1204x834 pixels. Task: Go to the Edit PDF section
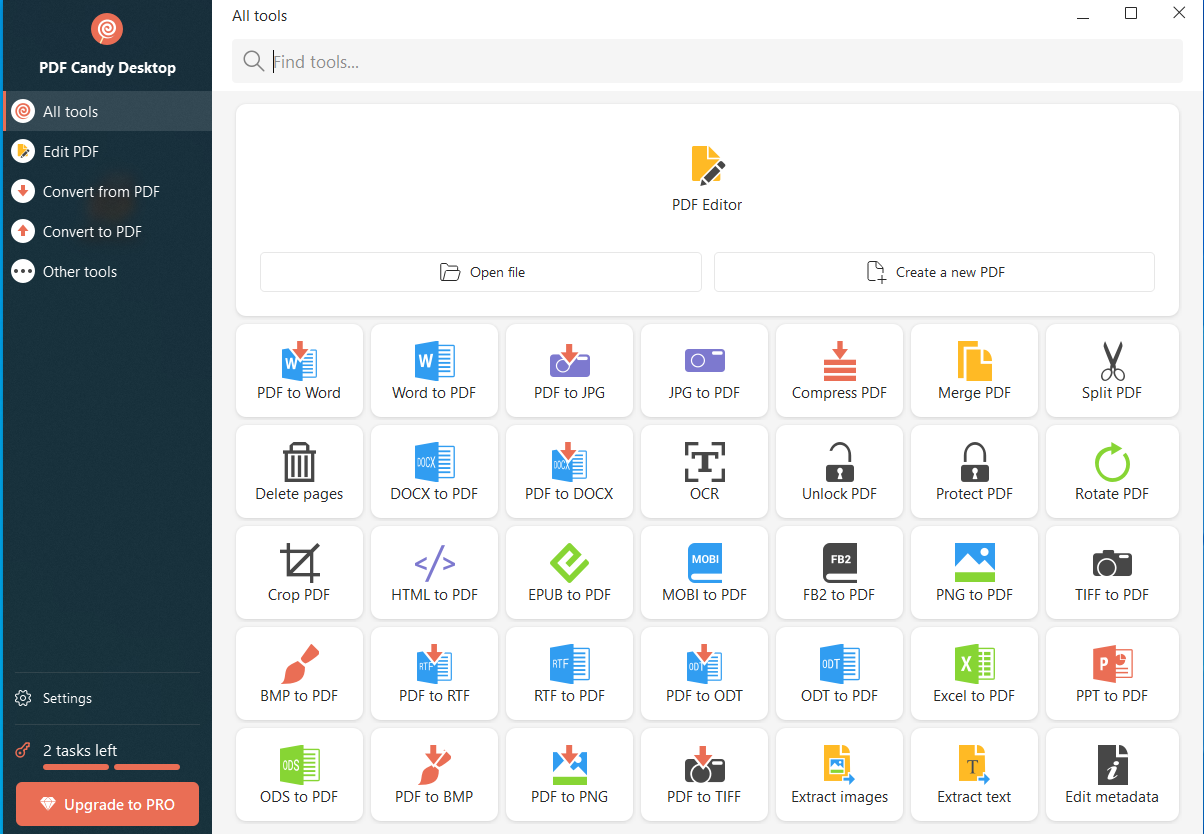click(x=108, y=151)
